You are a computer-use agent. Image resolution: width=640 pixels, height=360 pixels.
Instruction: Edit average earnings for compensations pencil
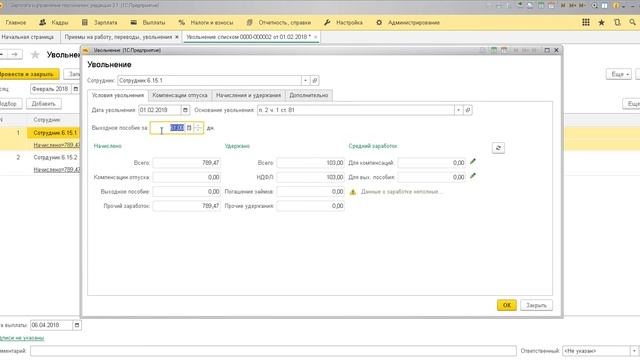(473, 162)
